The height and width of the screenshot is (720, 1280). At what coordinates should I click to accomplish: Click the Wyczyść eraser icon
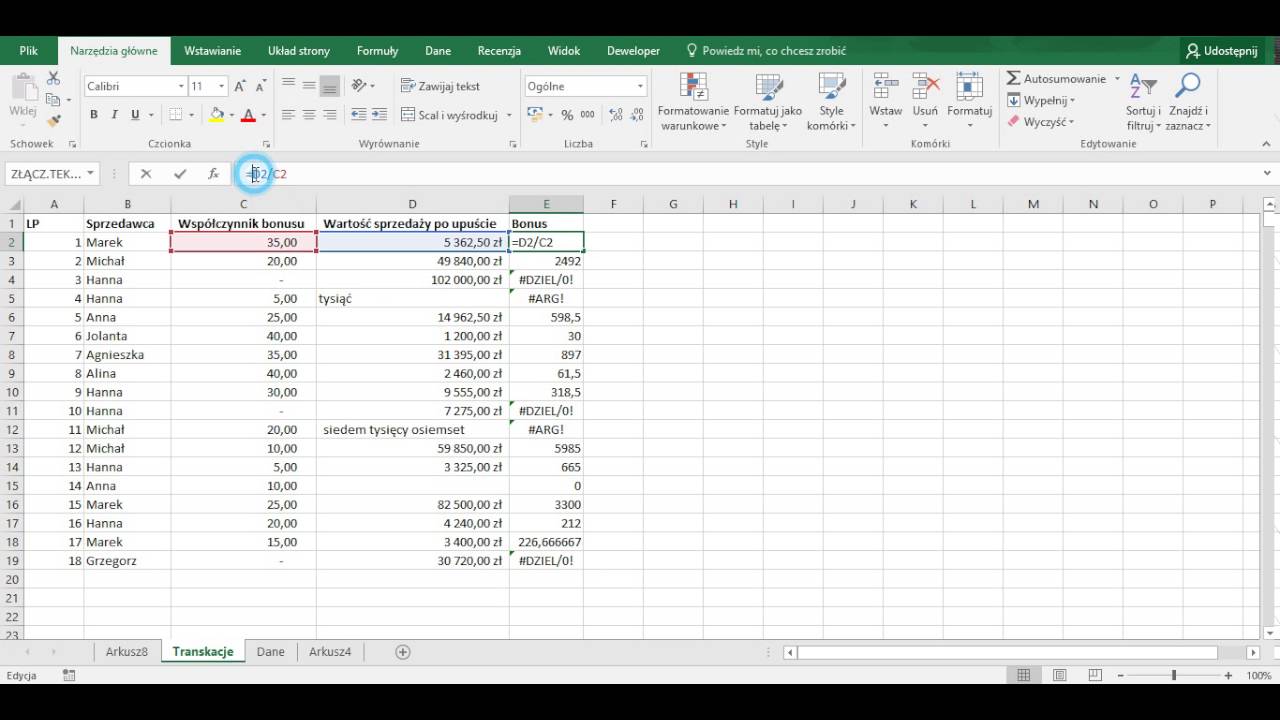pos(1013,122)
